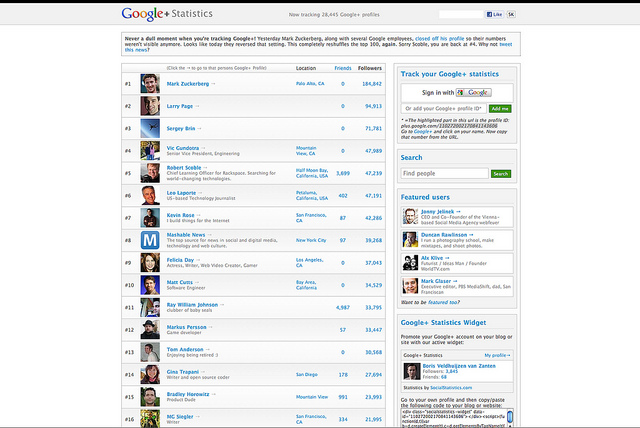Click Mark Zuckerberg's profile photo
This screenshot has width=640, height=428.
[x=149, y=84]
